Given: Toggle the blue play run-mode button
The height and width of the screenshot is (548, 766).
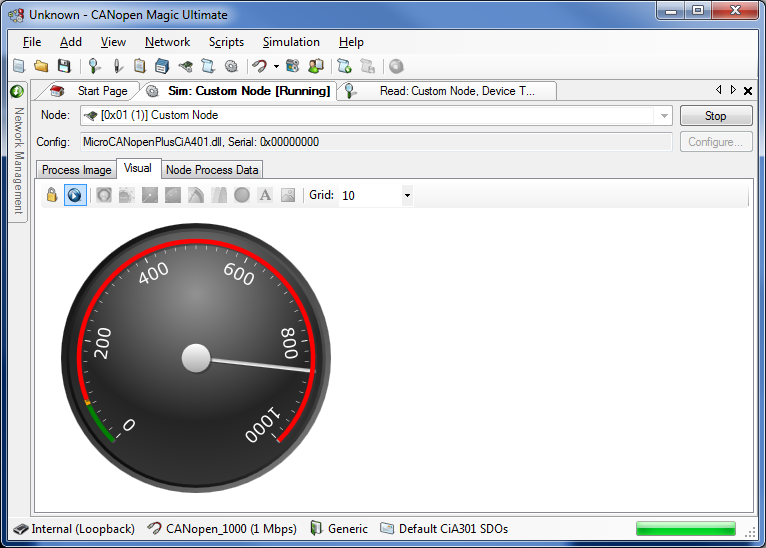Looking at the screenshot, I should (x=74, y=196).
